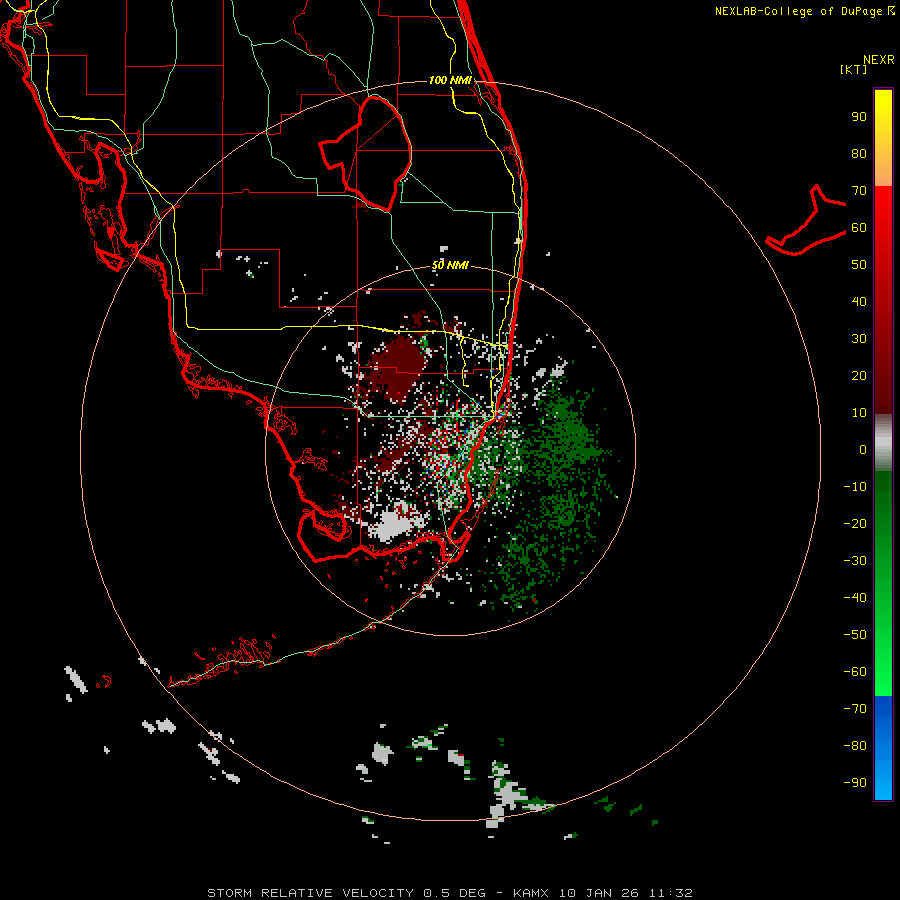Click the -20 value on velocity scale

pyautogui.click(x=855, y=523)
